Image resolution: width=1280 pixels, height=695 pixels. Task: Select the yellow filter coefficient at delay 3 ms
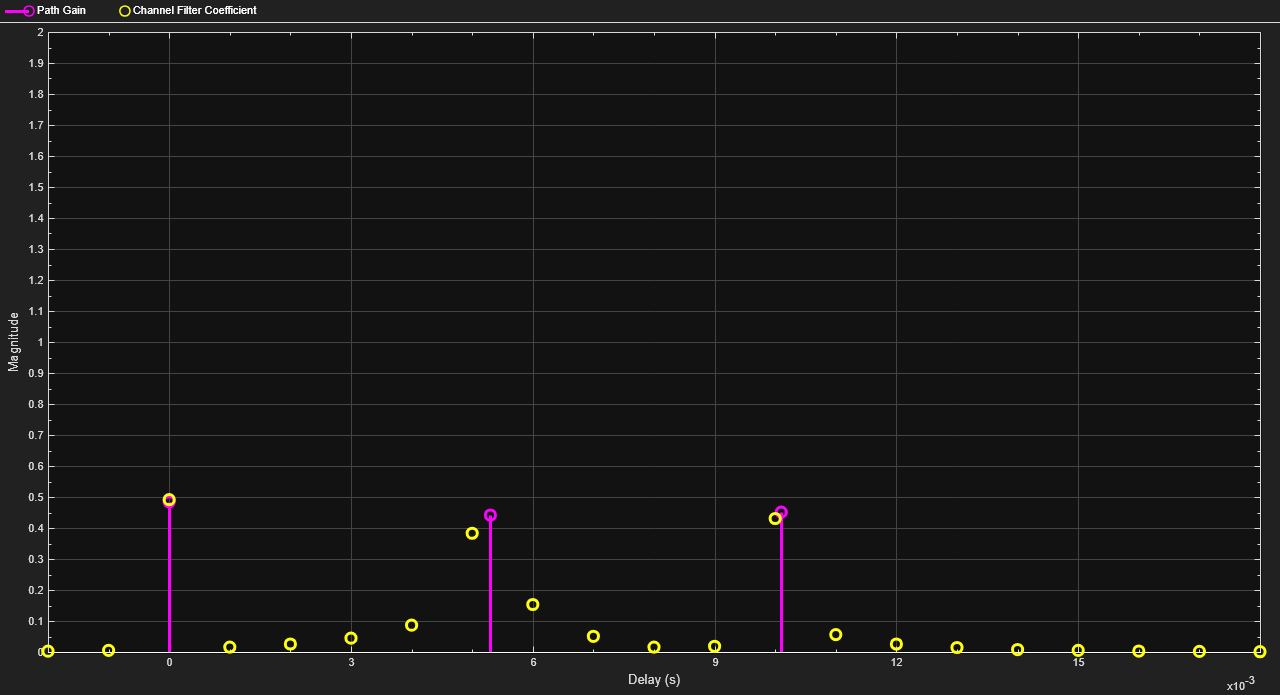[351, 638]
